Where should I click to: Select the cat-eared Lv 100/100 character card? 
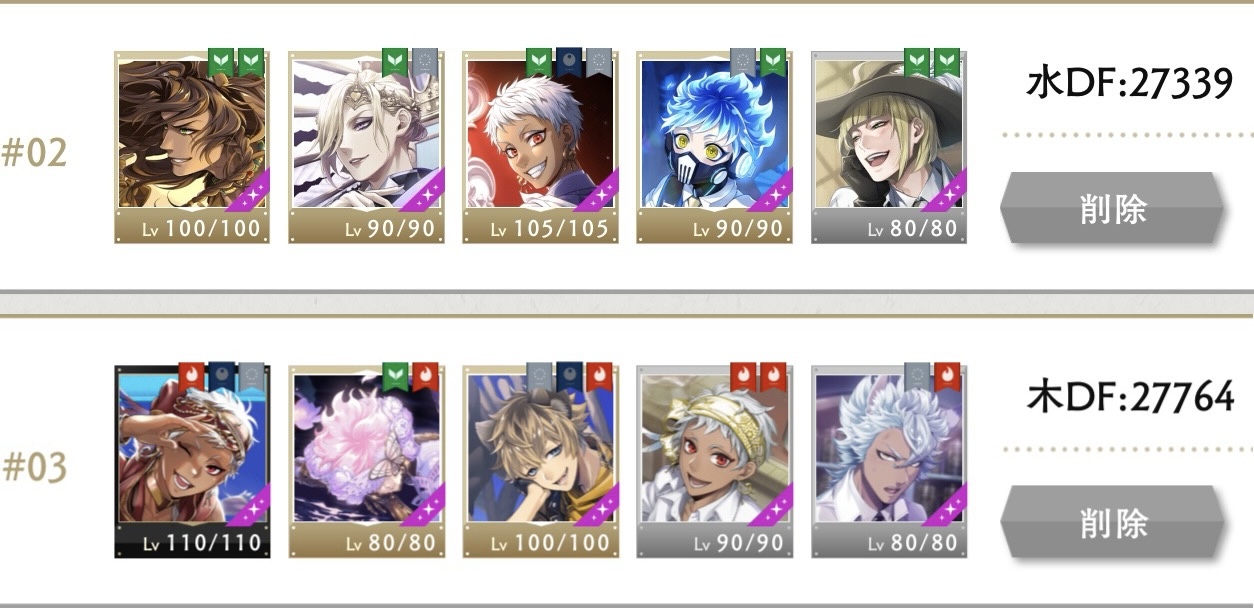(x=540, y=461)
